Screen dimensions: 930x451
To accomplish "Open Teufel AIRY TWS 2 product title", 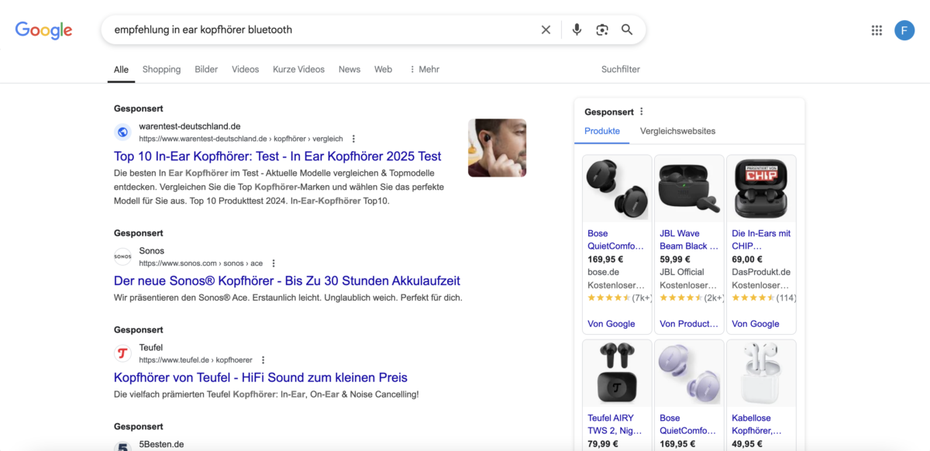I will click(616, 424).
